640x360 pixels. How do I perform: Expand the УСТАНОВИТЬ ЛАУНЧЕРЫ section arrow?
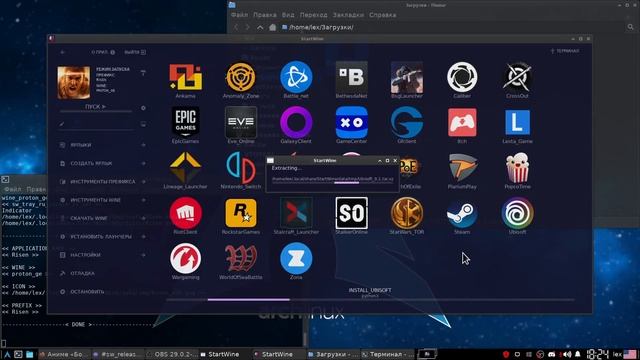click(144, 237)
